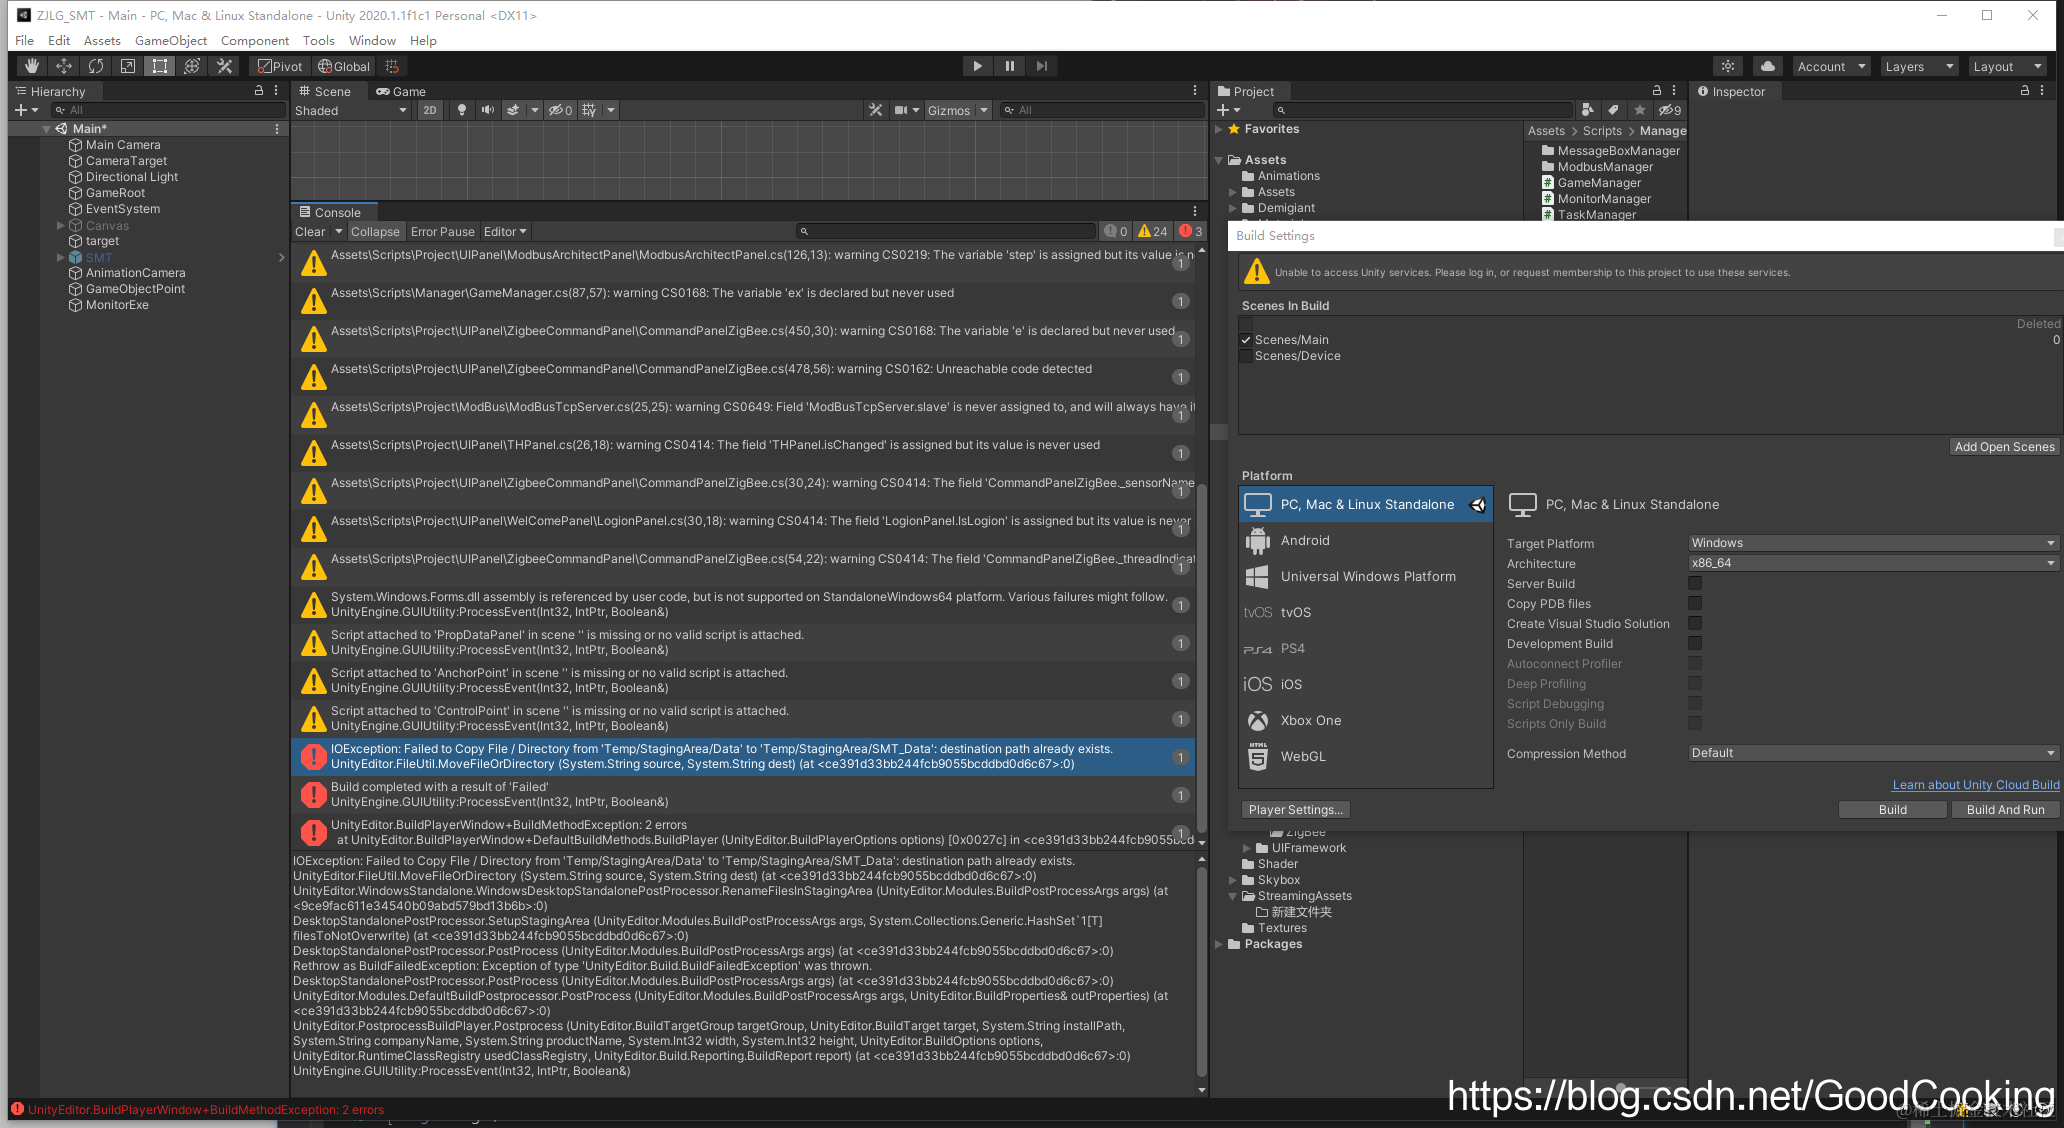Image resolution: width=2064 pixels, height=1128 pixels.
Task: Uncheck the Scenes/Main checkbox
Action: tap(1246, 339)
